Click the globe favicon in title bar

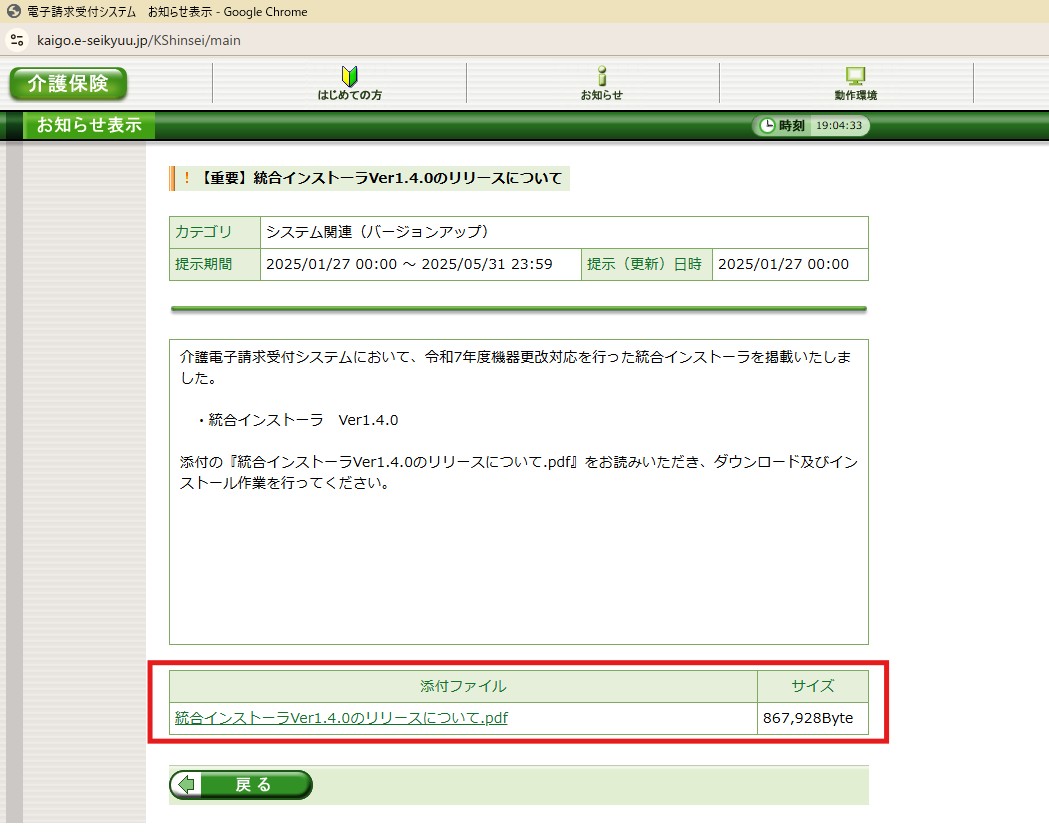click(14, 12)
